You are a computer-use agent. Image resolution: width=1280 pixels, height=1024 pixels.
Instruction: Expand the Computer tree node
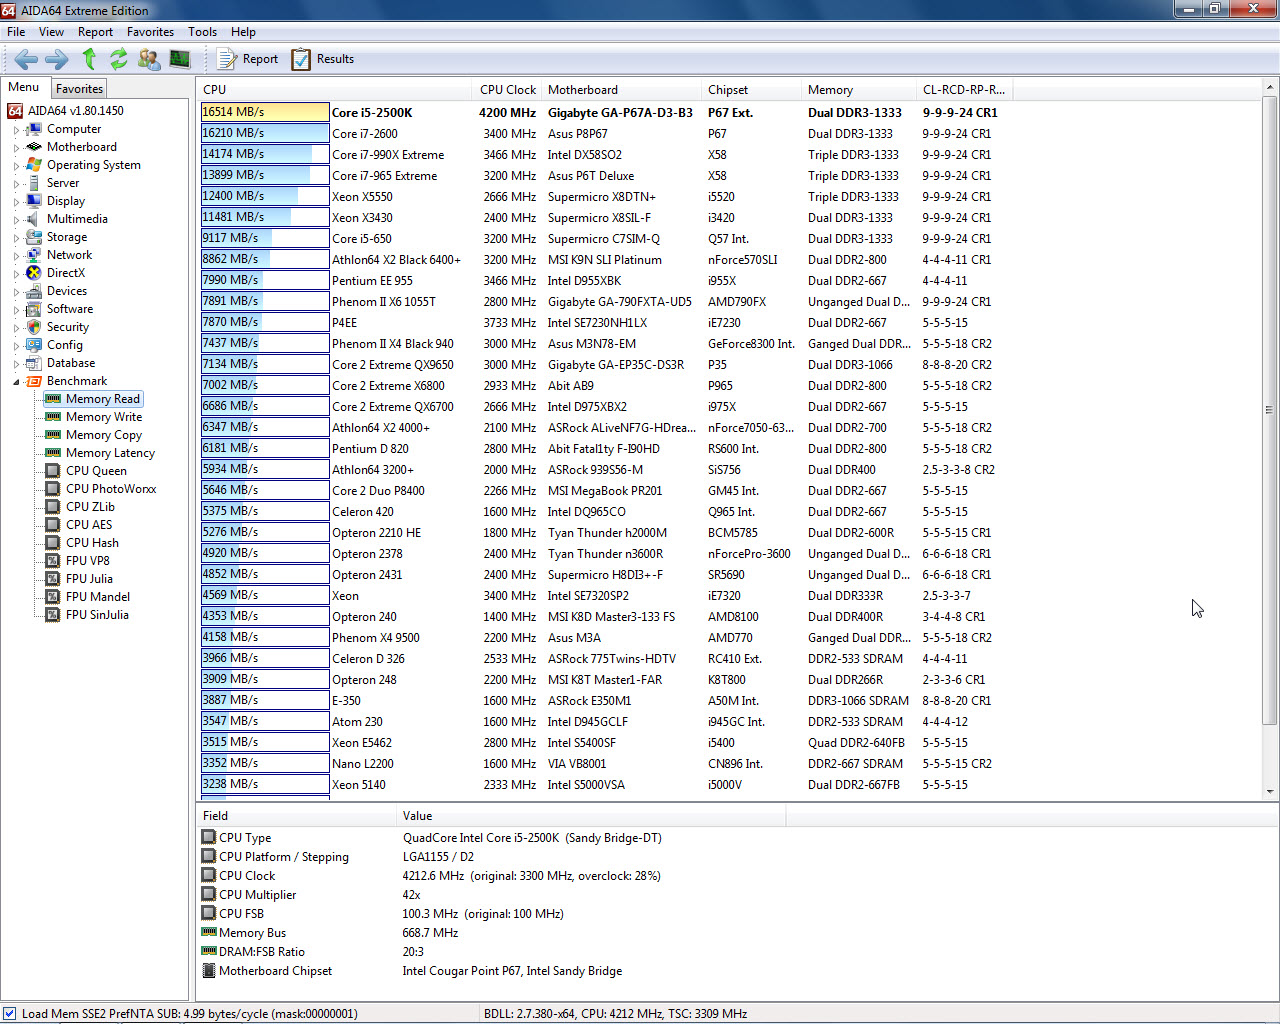coord(16,130)
